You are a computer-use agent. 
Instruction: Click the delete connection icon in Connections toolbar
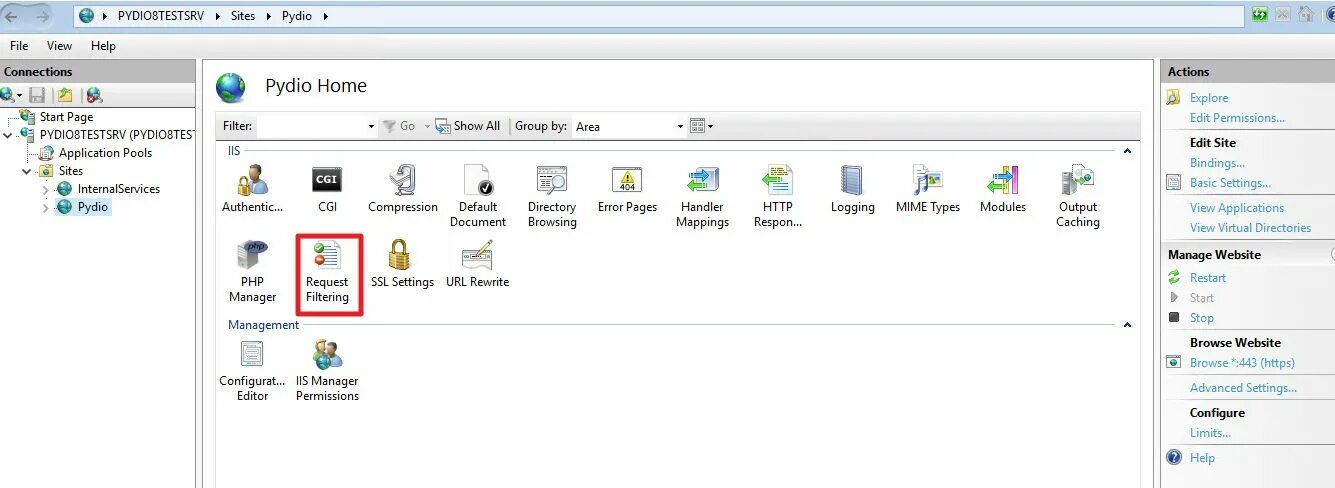click(94, 95)
